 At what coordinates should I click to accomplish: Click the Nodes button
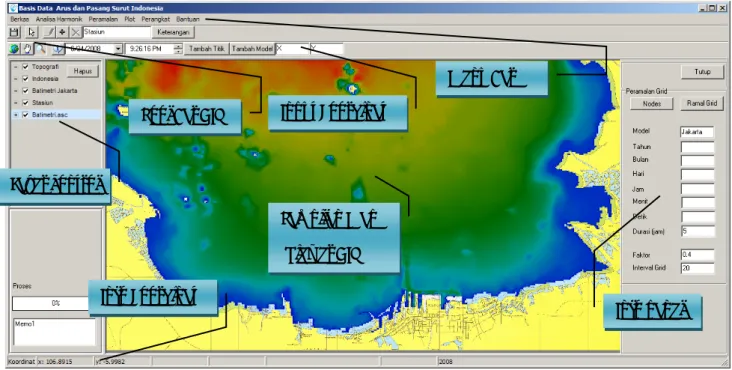(652, 104)
